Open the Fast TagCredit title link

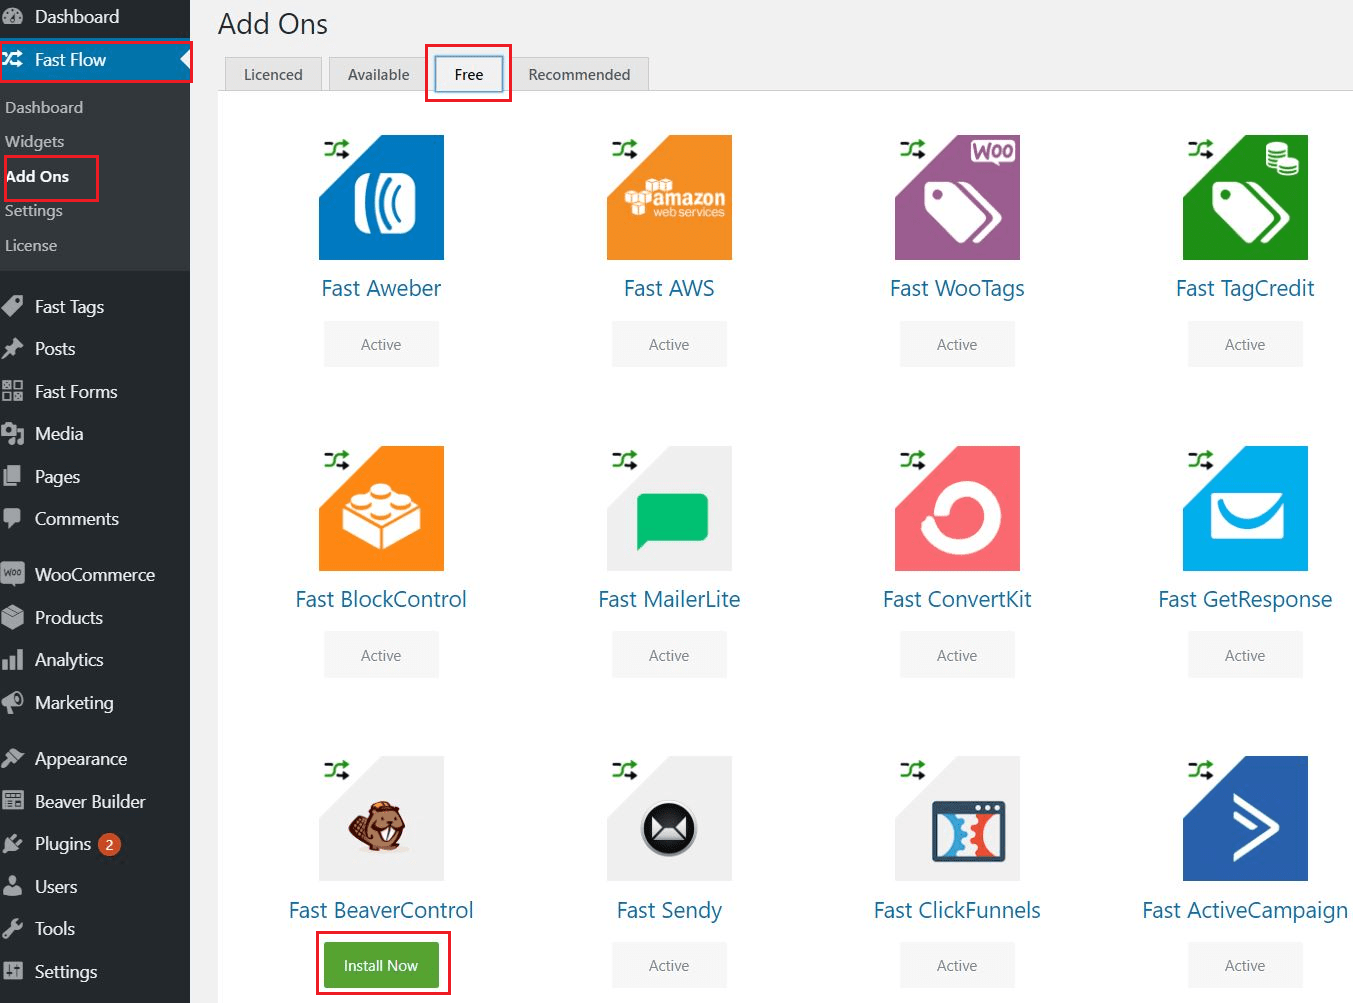point(1245,288)
